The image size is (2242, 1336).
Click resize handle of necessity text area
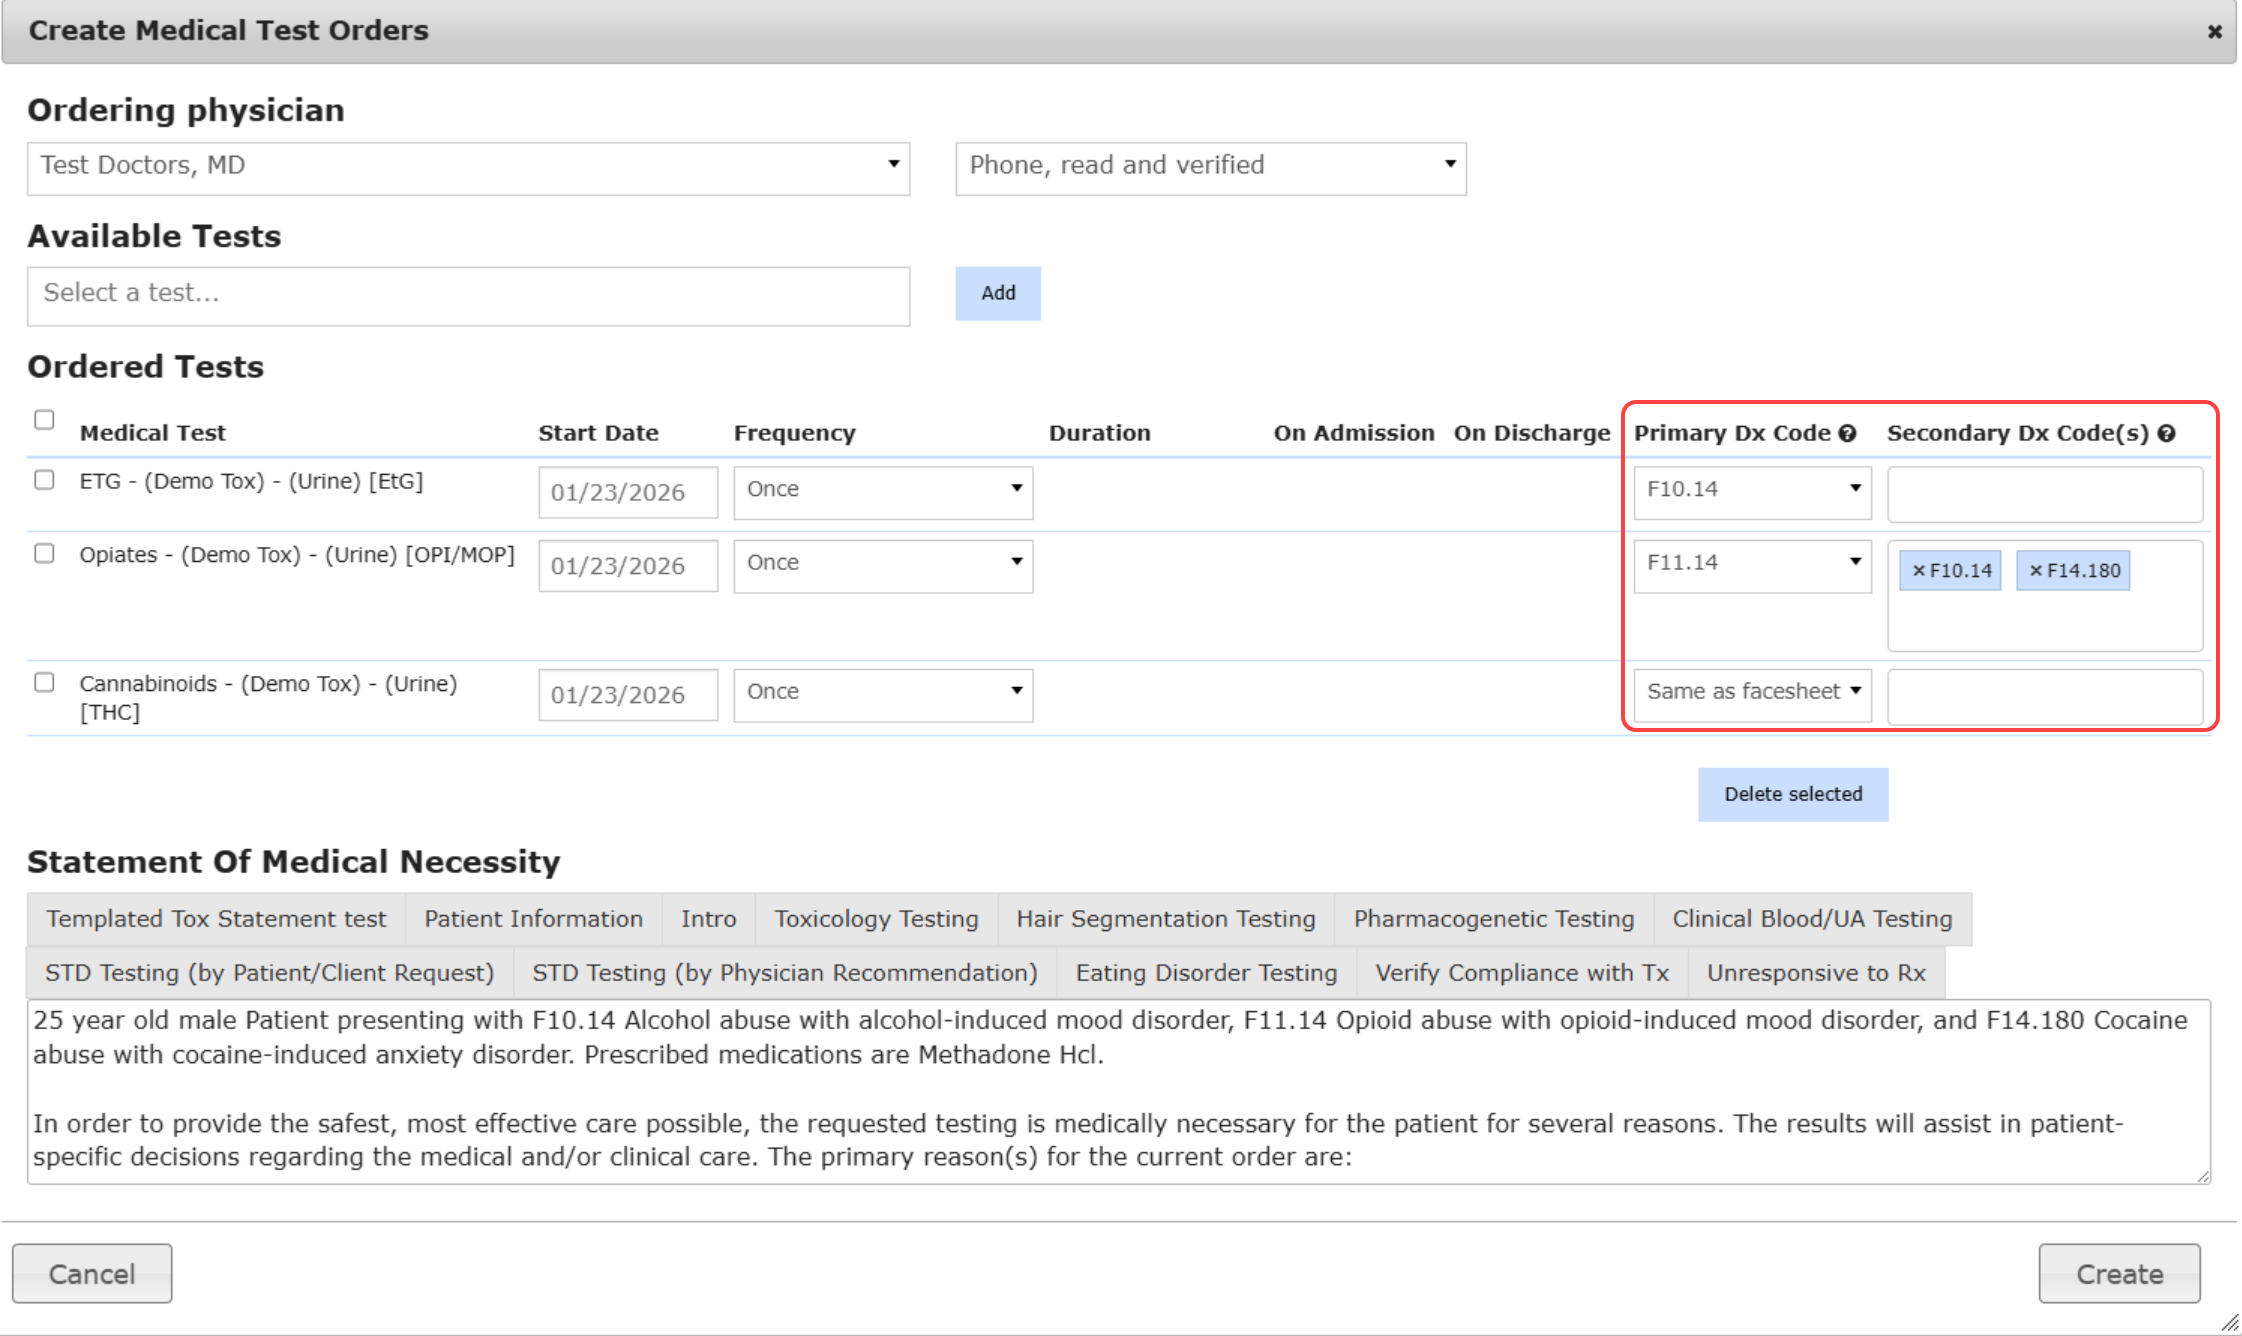coord(2202,1177)
